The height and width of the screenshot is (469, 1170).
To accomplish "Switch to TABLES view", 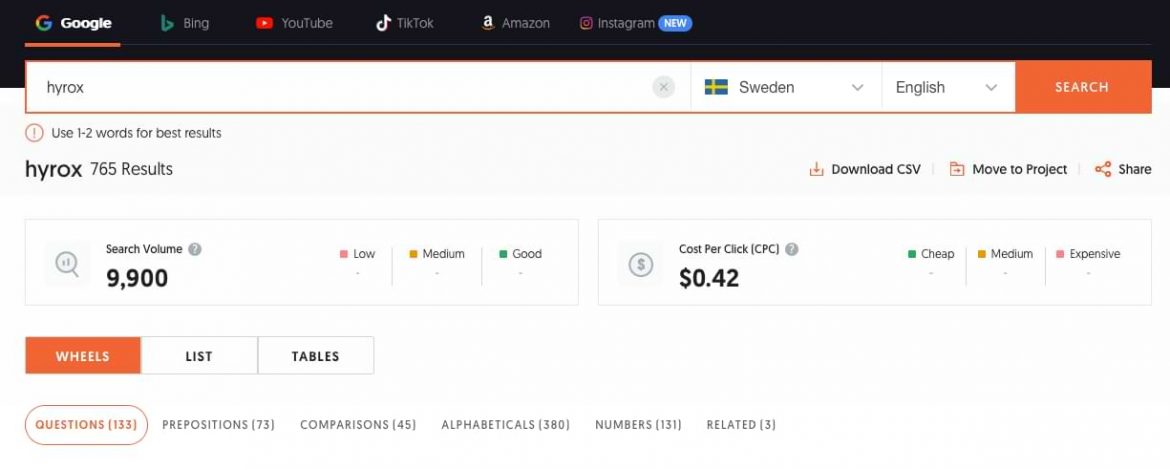I will tap(316, 356).
